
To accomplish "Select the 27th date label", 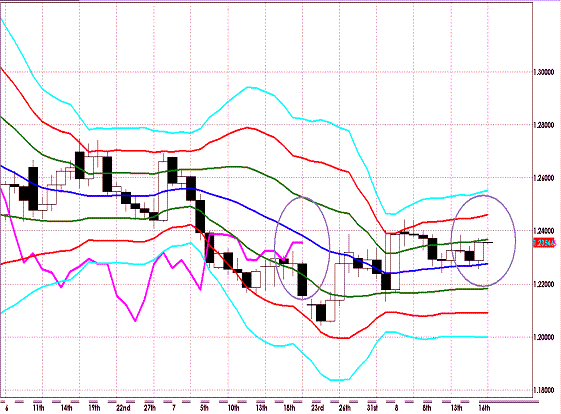I will (150, 408).
